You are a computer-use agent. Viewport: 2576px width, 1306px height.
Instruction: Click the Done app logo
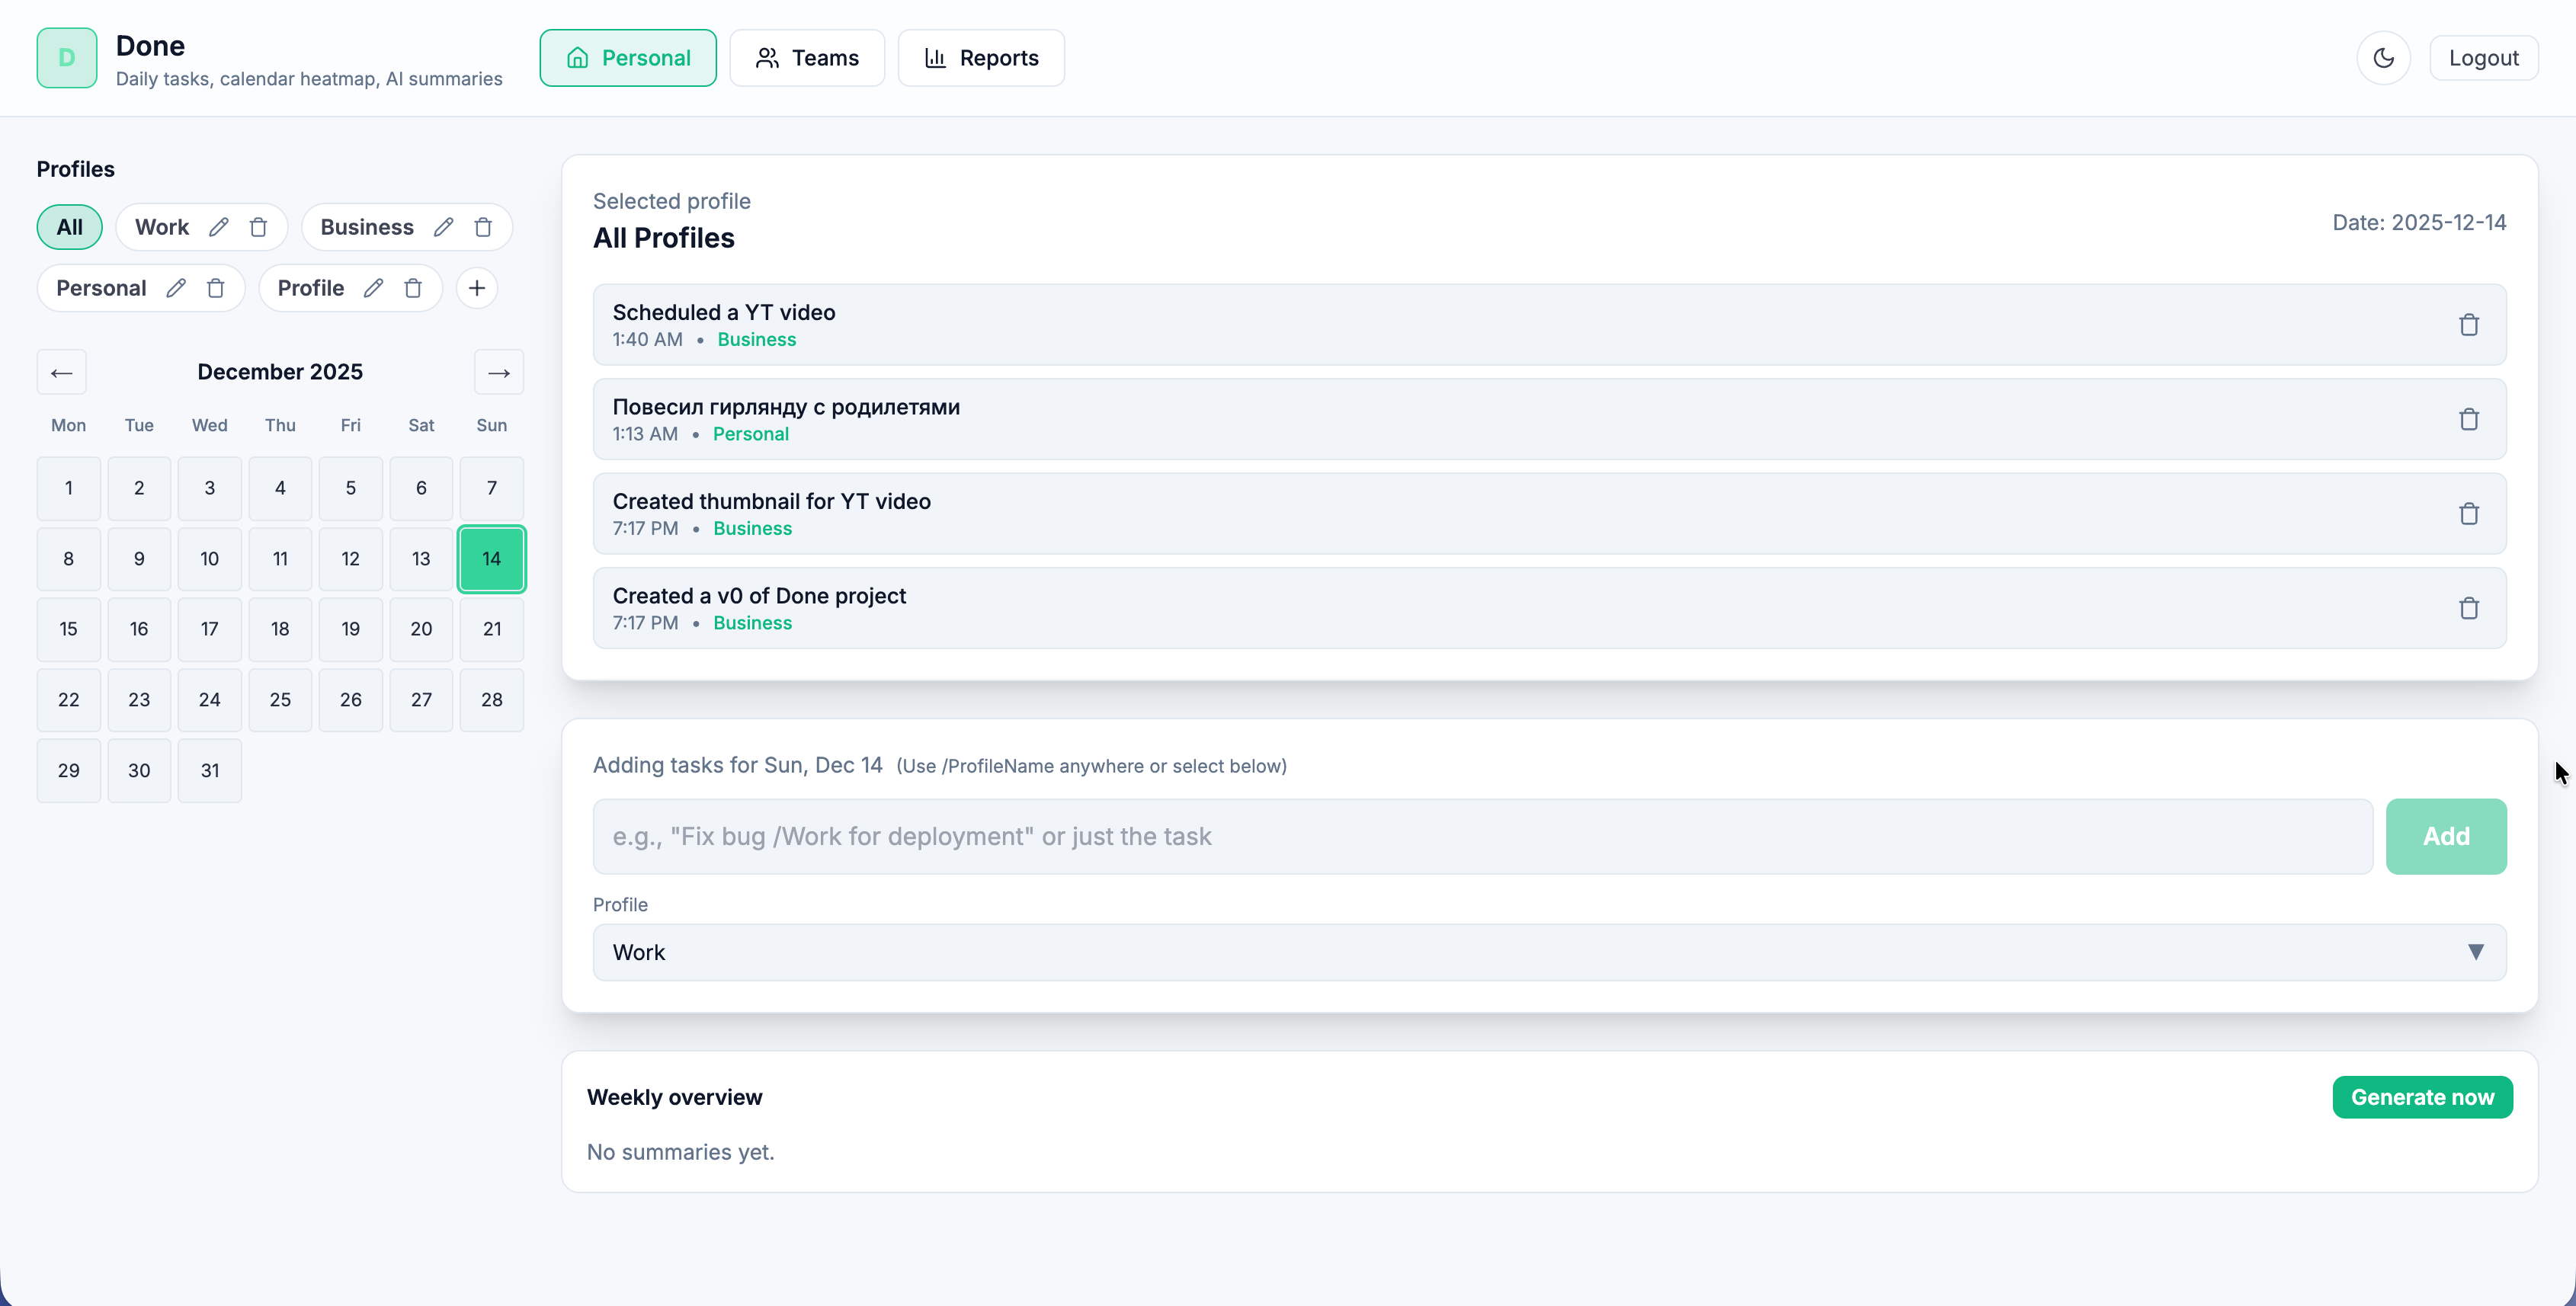coord(66,57)
